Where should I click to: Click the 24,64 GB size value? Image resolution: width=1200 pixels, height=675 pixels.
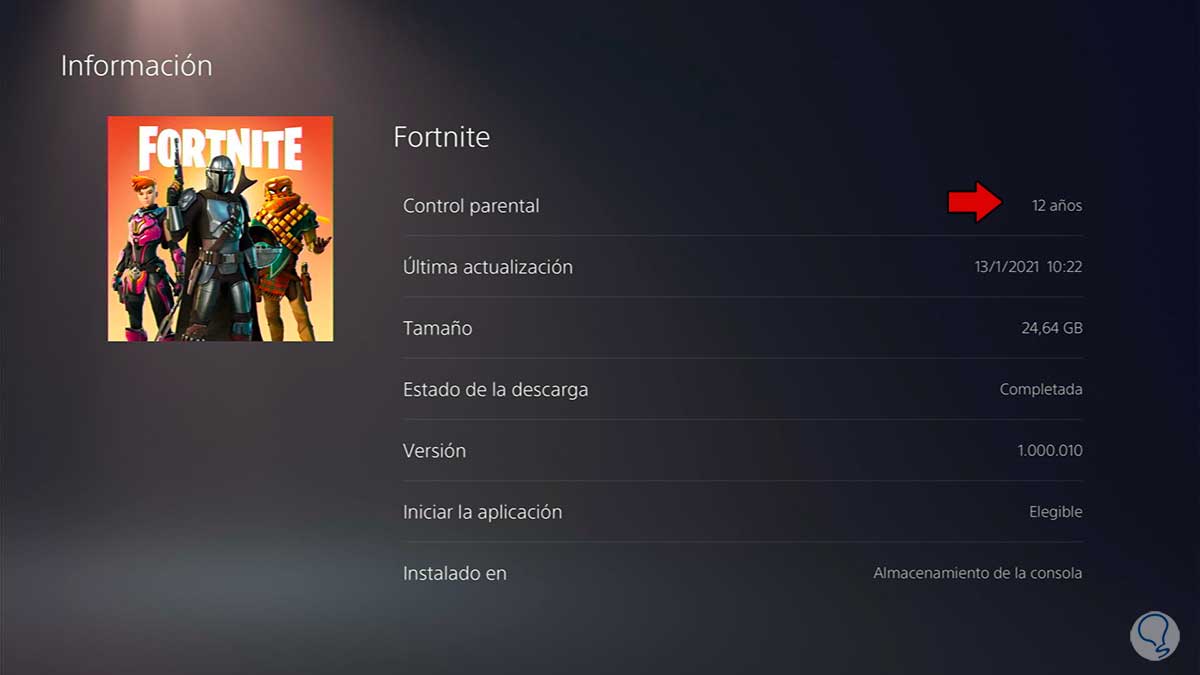pyautogui.click(x=1050, y=328)
